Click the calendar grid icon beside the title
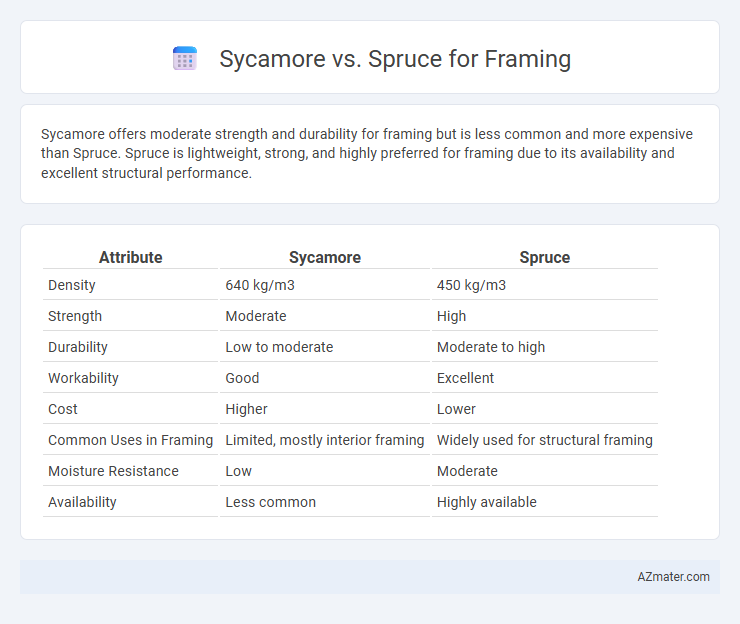Viewport: 740px width, 624px height. point(185,59)
